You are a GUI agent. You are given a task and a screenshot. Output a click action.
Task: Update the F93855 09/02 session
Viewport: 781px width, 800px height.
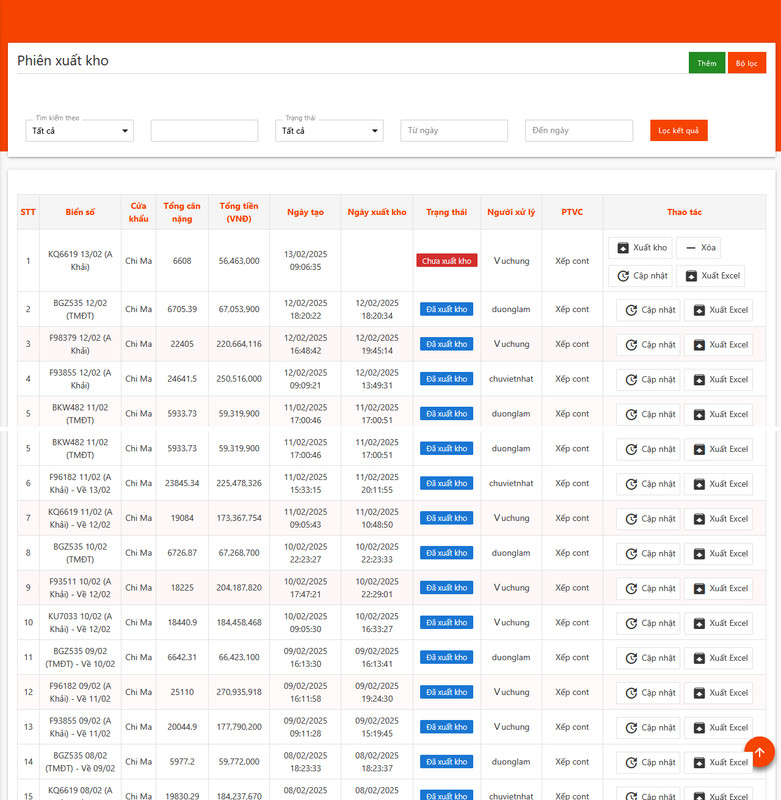point(648,728)
